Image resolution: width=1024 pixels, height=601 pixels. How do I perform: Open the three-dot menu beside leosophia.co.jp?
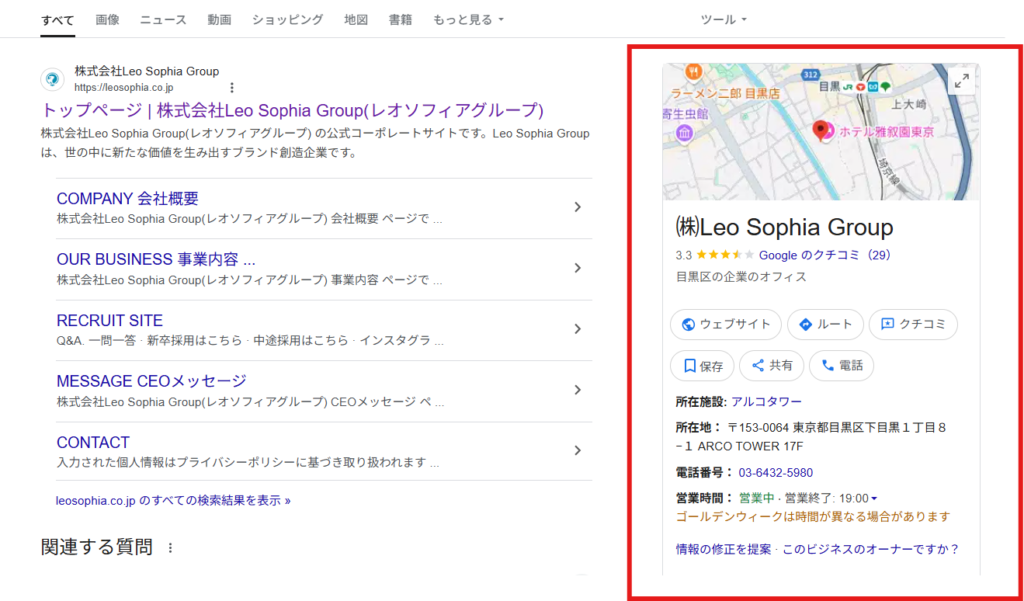click(x=231, y=88)
